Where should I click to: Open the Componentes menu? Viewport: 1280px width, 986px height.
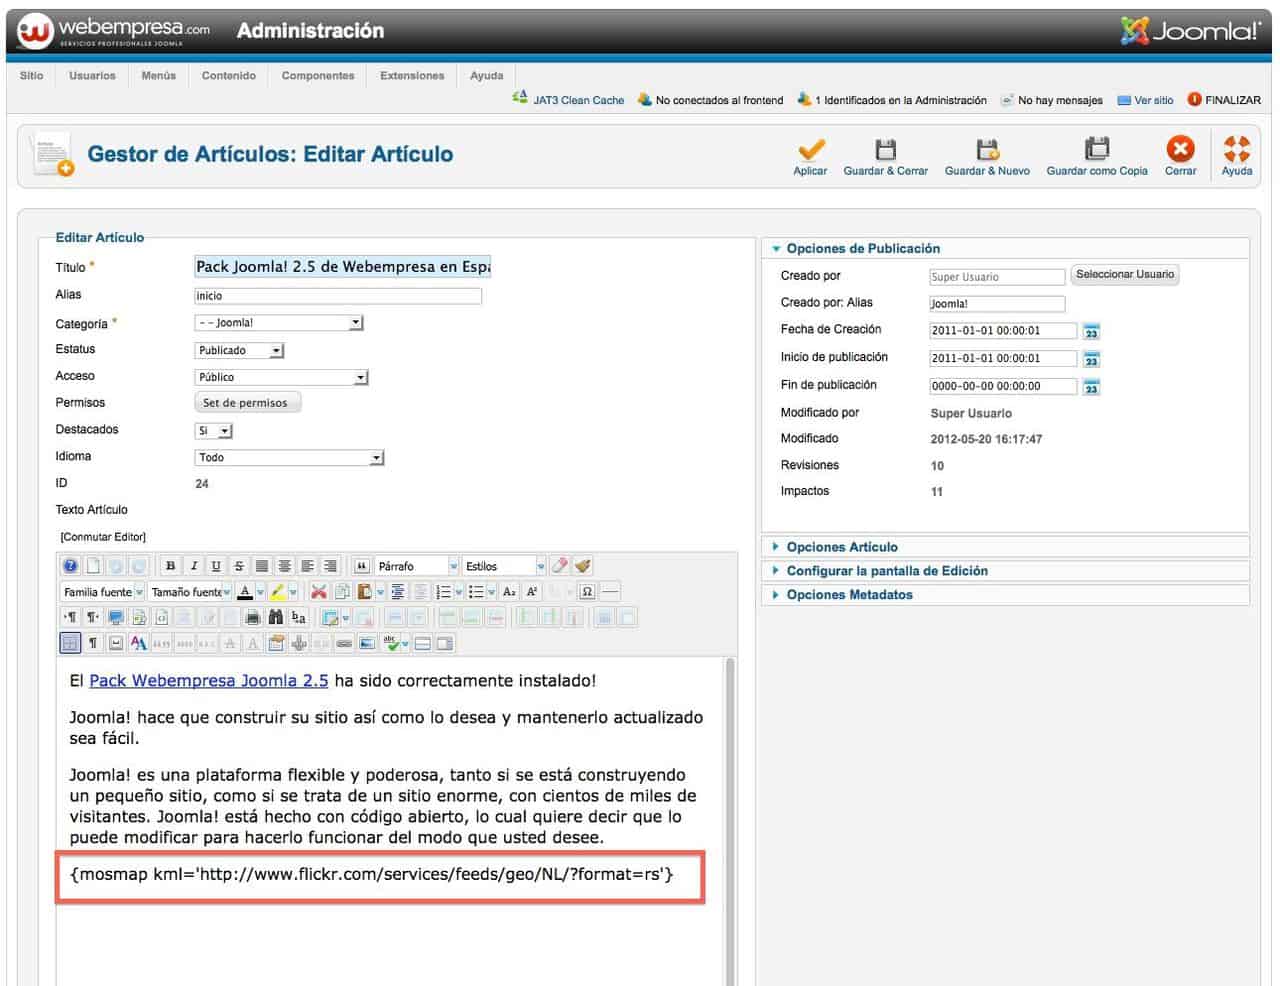pos(318,76)
